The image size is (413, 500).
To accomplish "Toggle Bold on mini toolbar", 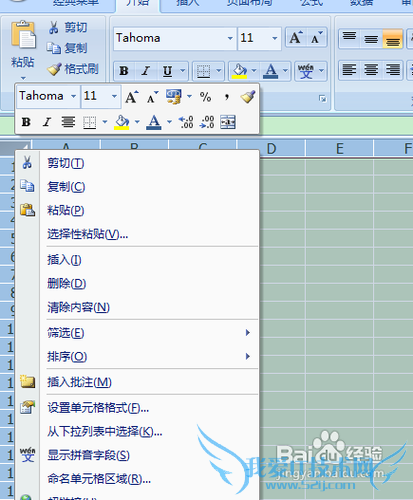I will (x=26, y=122).
